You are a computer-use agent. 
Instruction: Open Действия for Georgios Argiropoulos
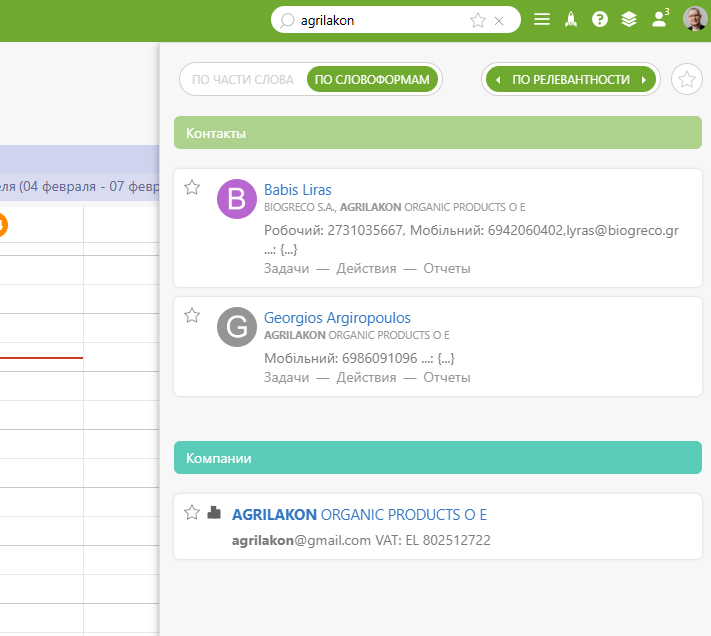(x=366, y=378)
